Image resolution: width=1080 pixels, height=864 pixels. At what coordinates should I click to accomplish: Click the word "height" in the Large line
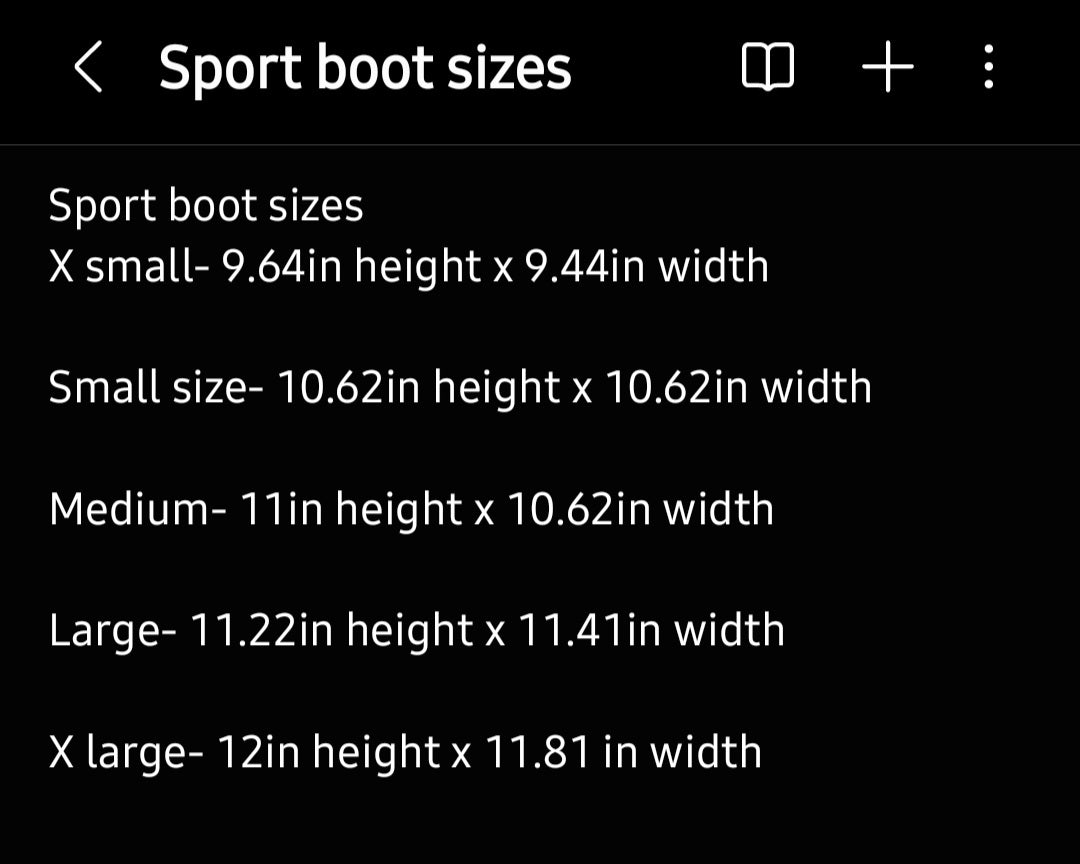pyautogui.click(x=409, y=631)
